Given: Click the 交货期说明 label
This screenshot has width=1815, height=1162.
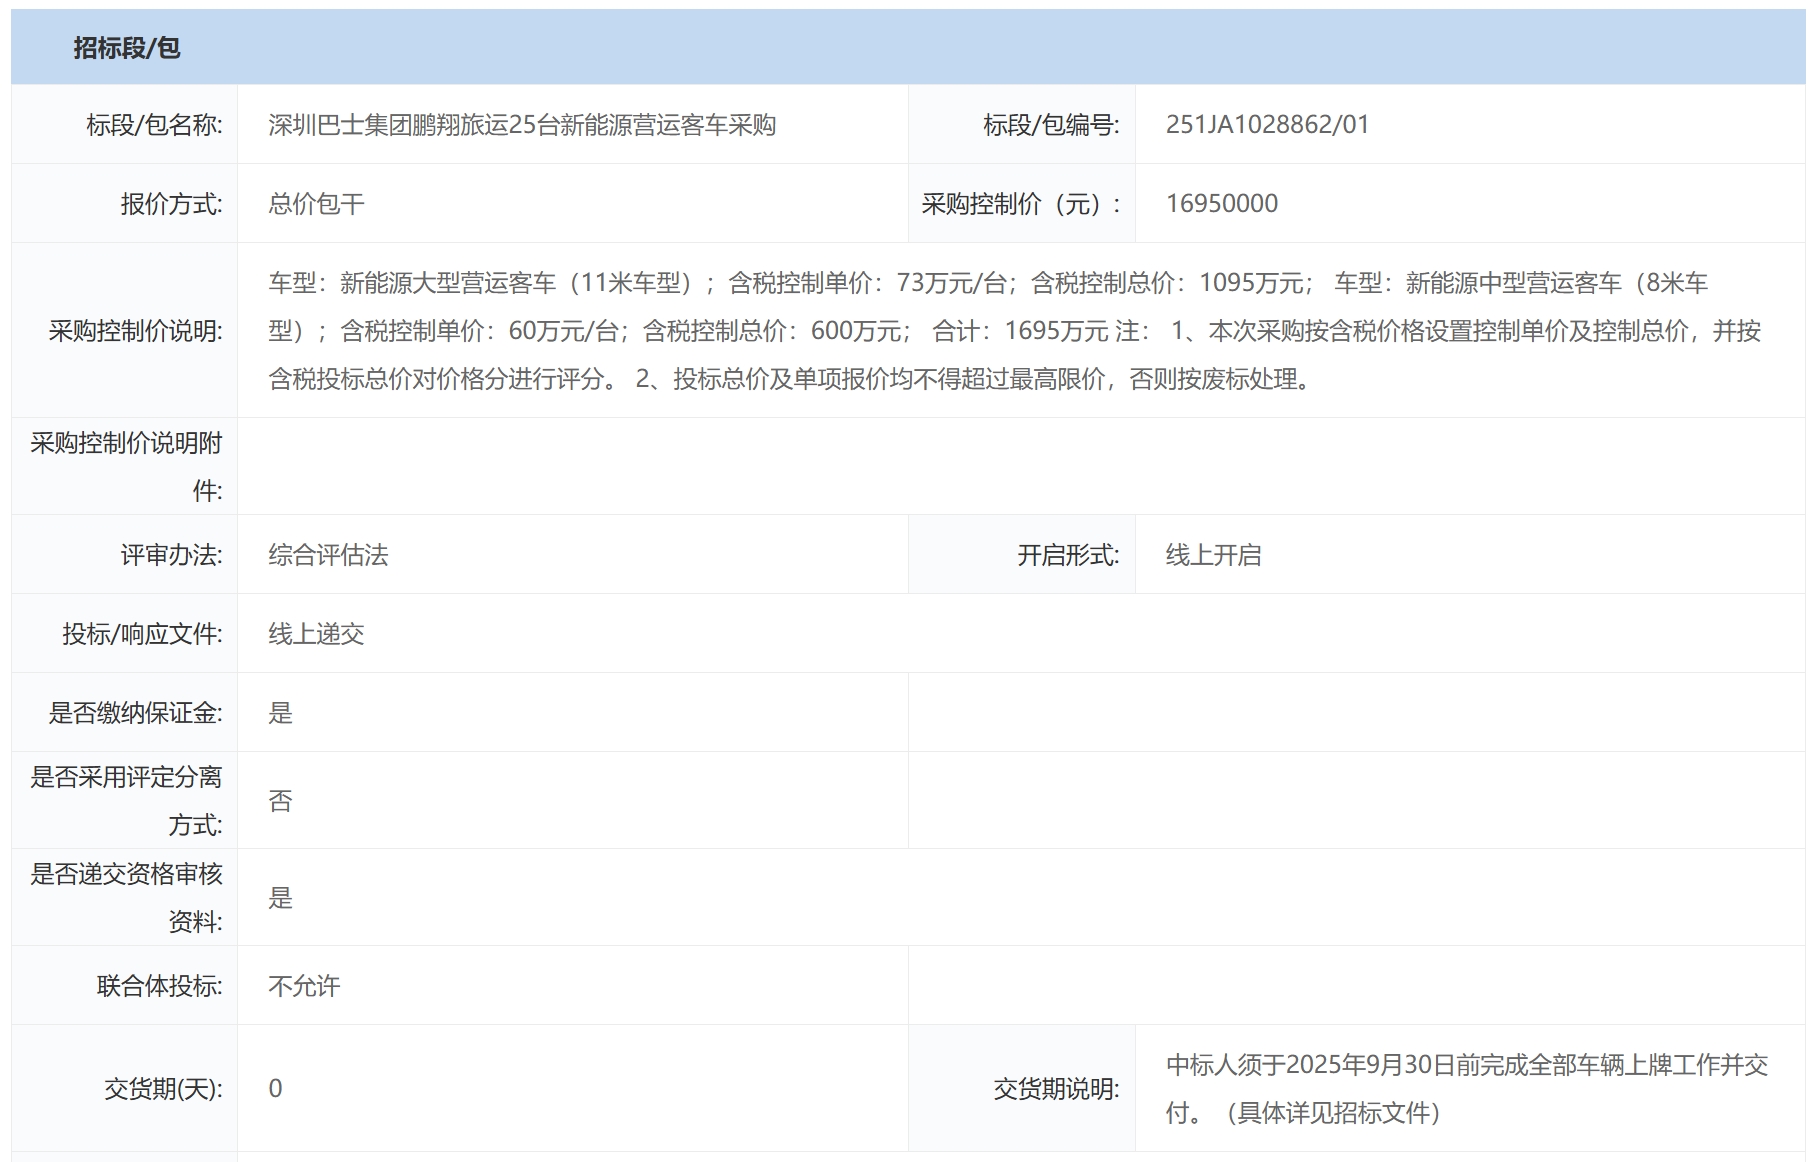Looking at the screenshot, I should point(1056,1089).
